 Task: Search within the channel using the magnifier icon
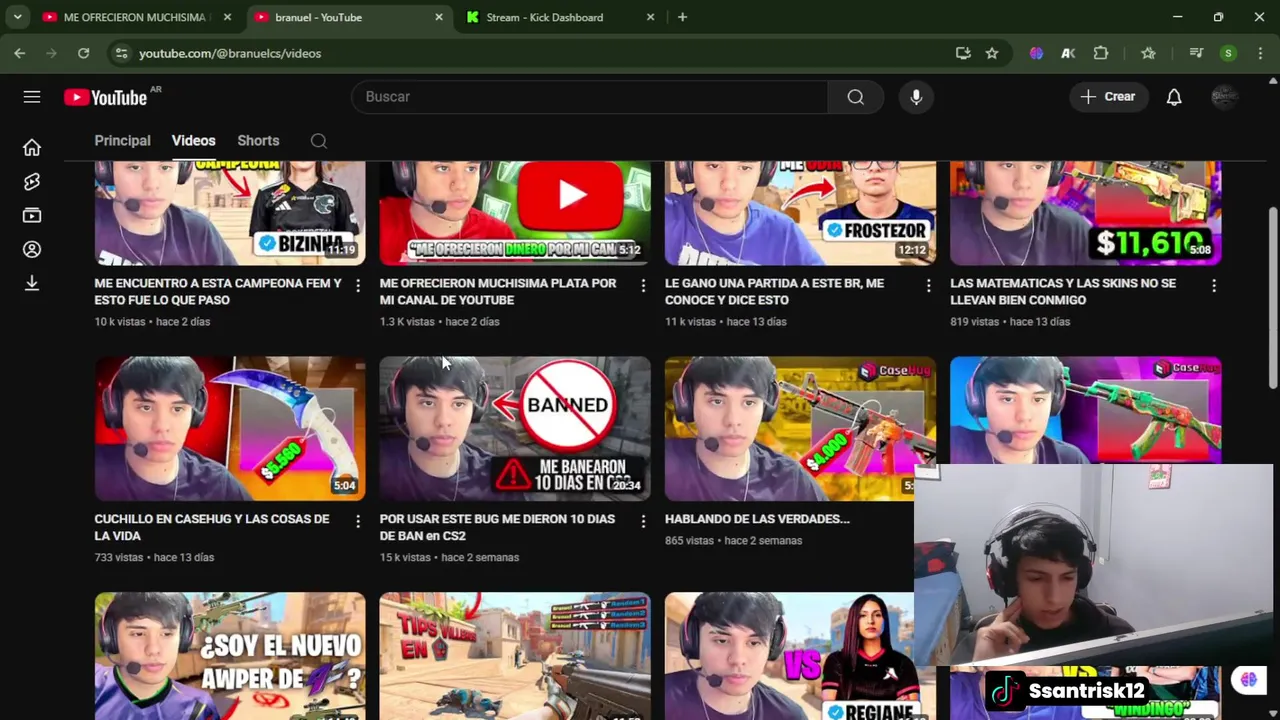coord(319,141)
